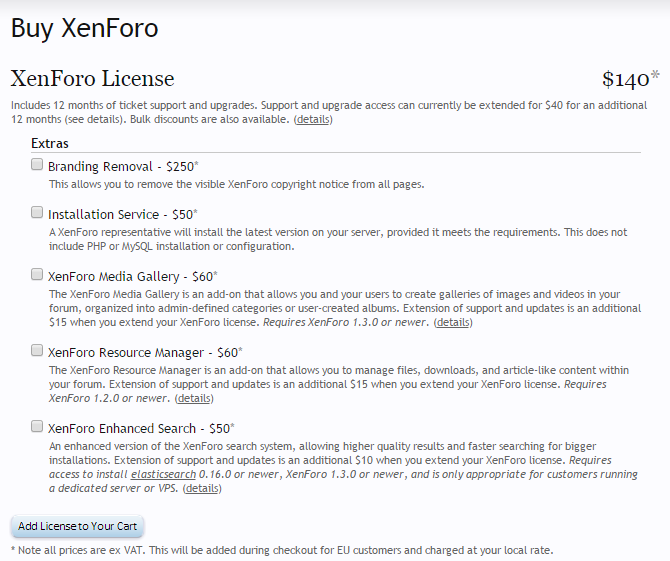Click the 'Installation Service - $50' label text
670x561 pixels.
[121, 214]
